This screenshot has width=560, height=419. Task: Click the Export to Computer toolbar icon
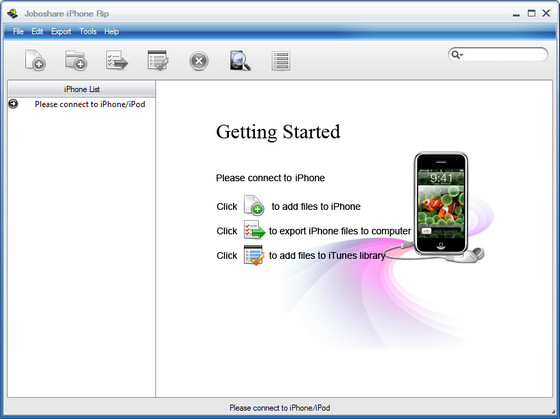tap(117, 60)
